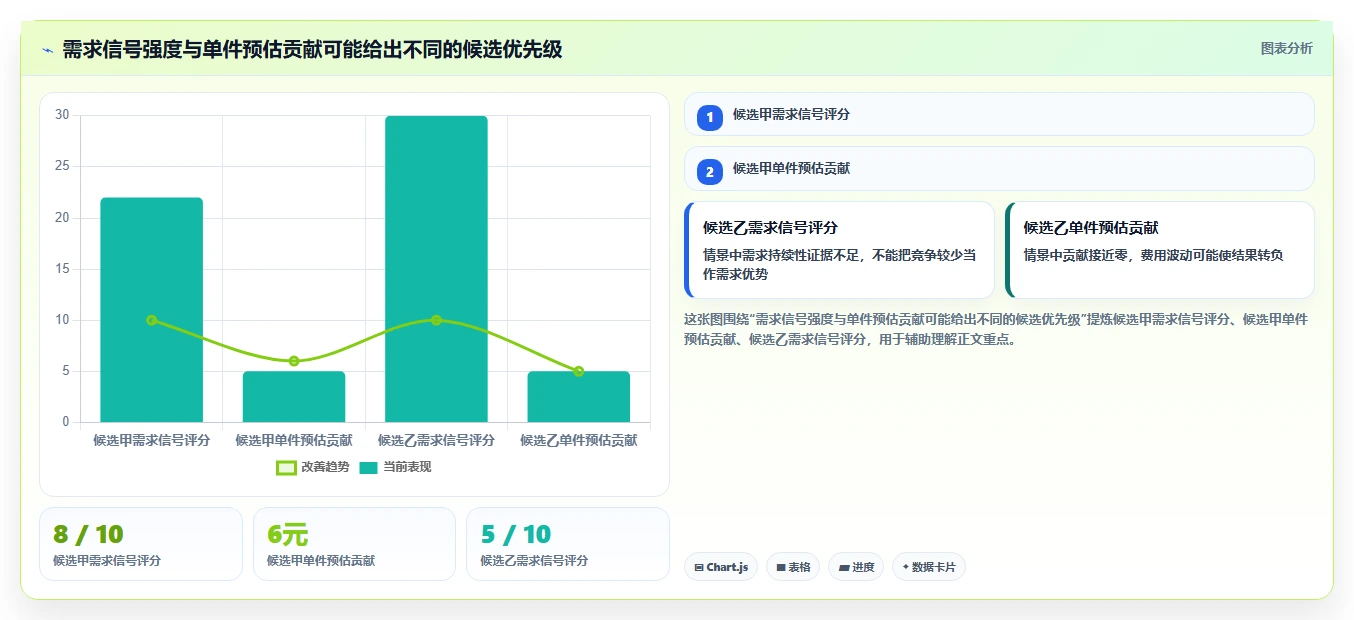
Task: Click the 数据卡片 star icon
Action: pos(905,567)
